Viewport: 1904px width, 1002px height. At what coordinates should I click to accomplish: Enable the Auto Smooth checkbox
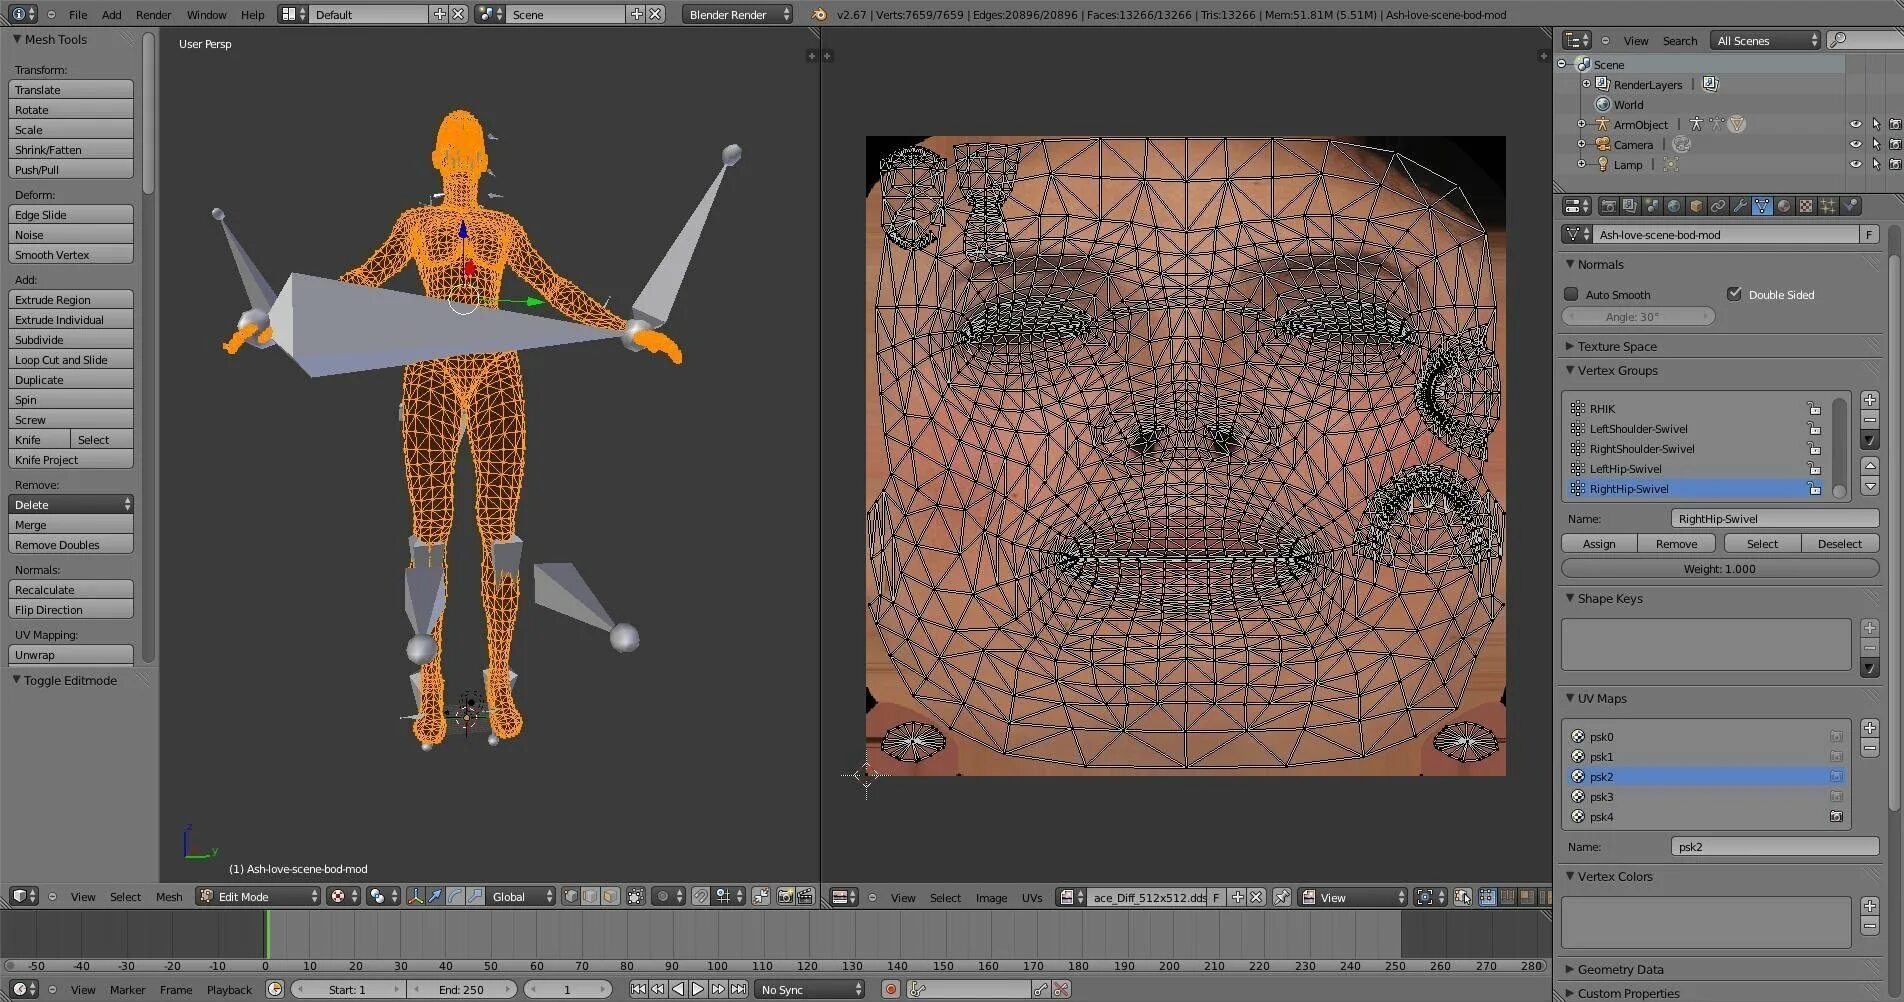1572,294
